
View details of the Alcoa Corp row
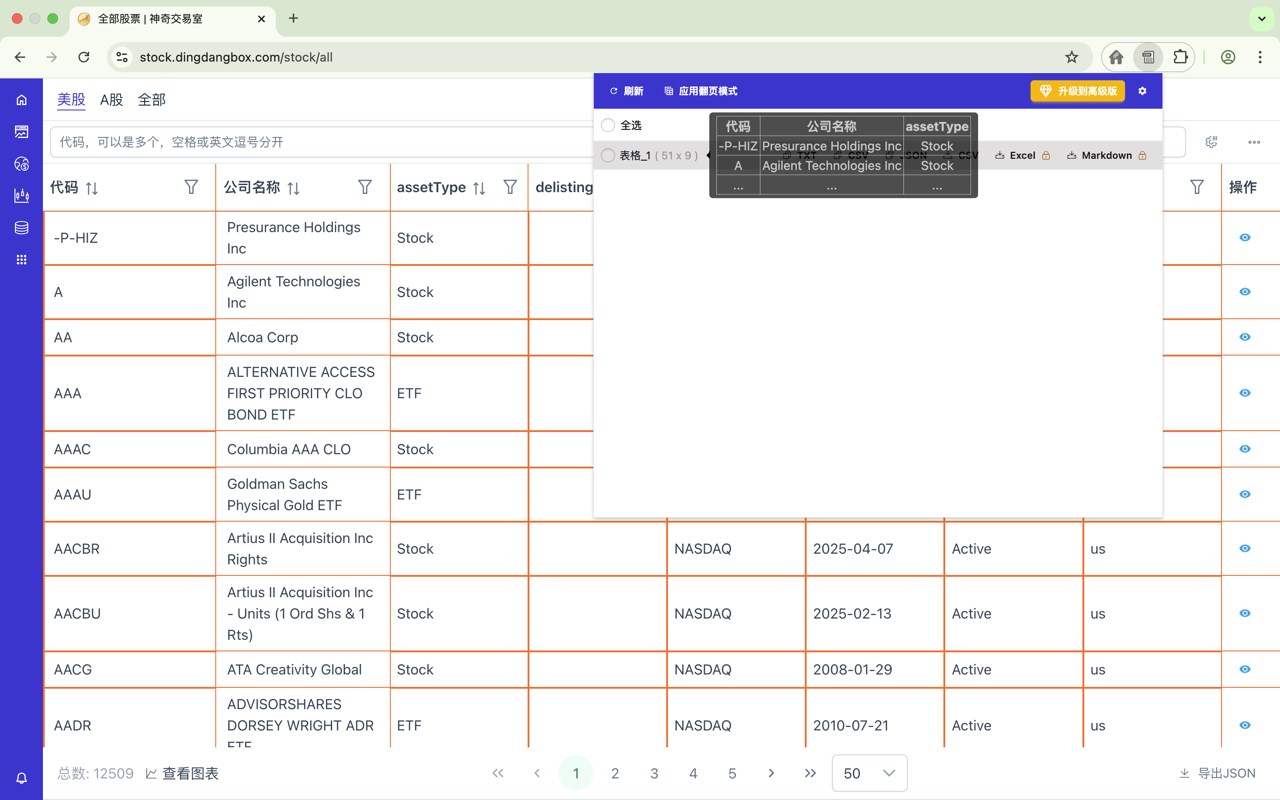point(1245,337)
